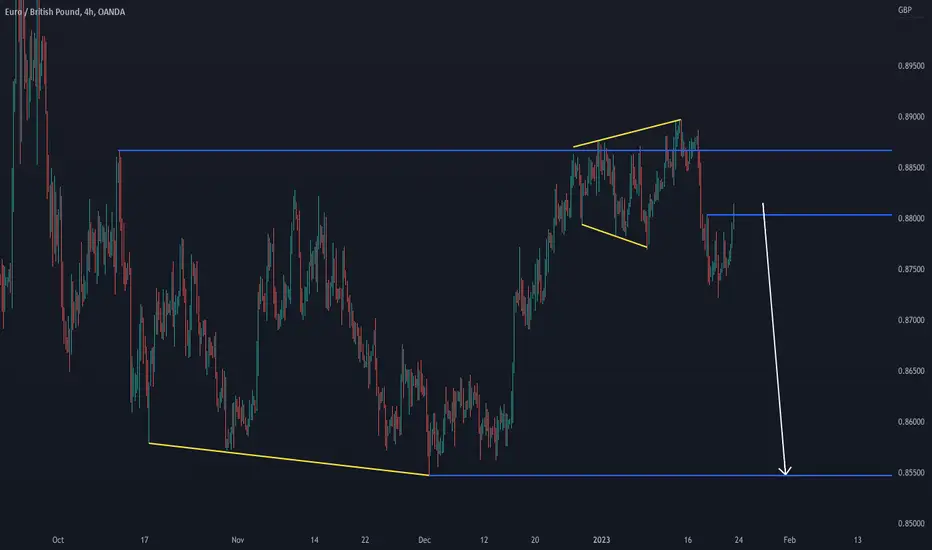The width and height of the screenshot is (932, 550).
Task: Select the 0.89500 price axis label
Action: [911, 66]
